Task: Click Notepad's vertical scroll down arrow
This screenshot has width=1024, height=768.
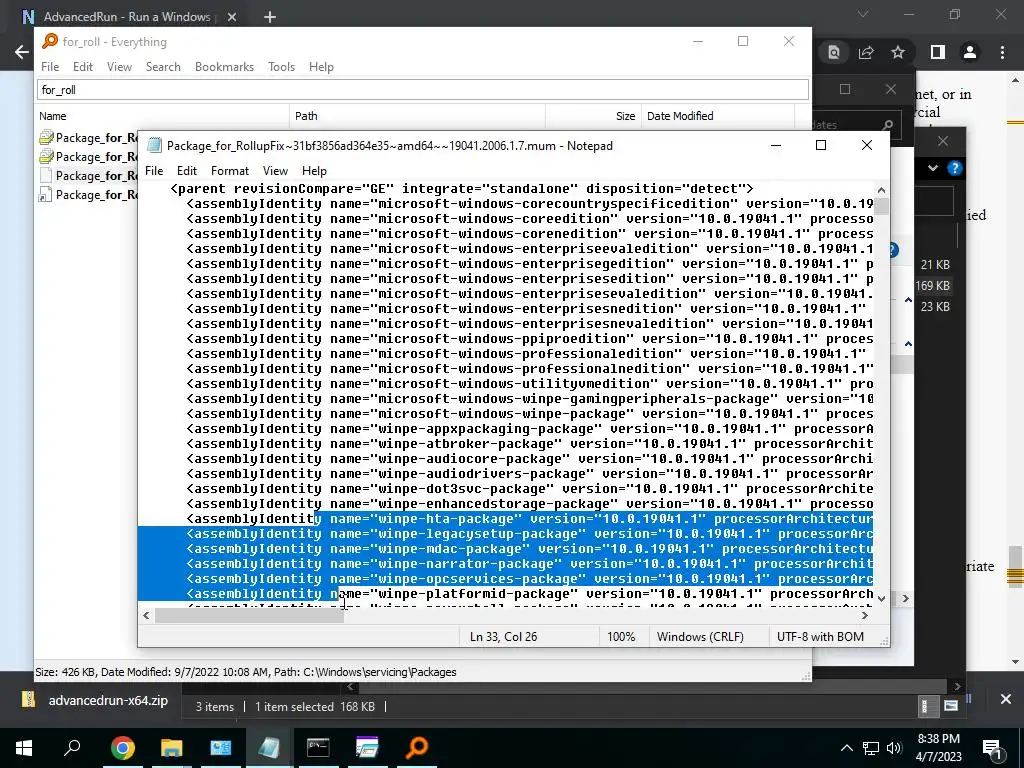Action: click(x=881, y=598)
